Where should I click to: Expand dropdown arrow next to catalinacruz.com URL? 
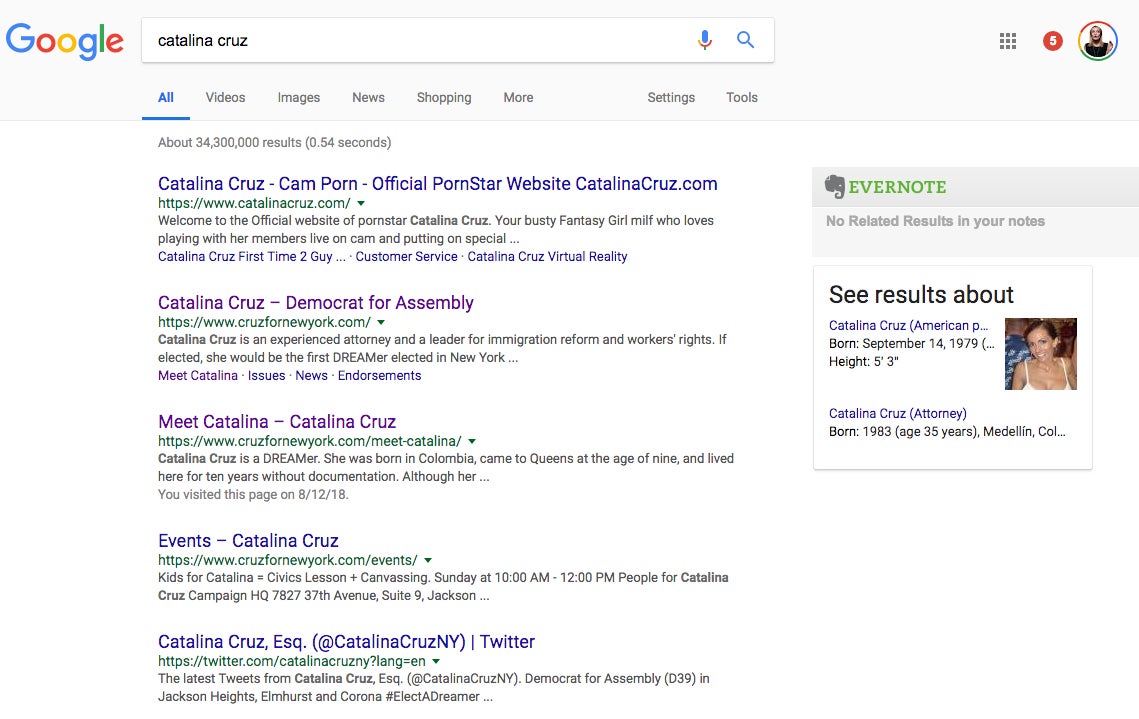coord(361,203)
